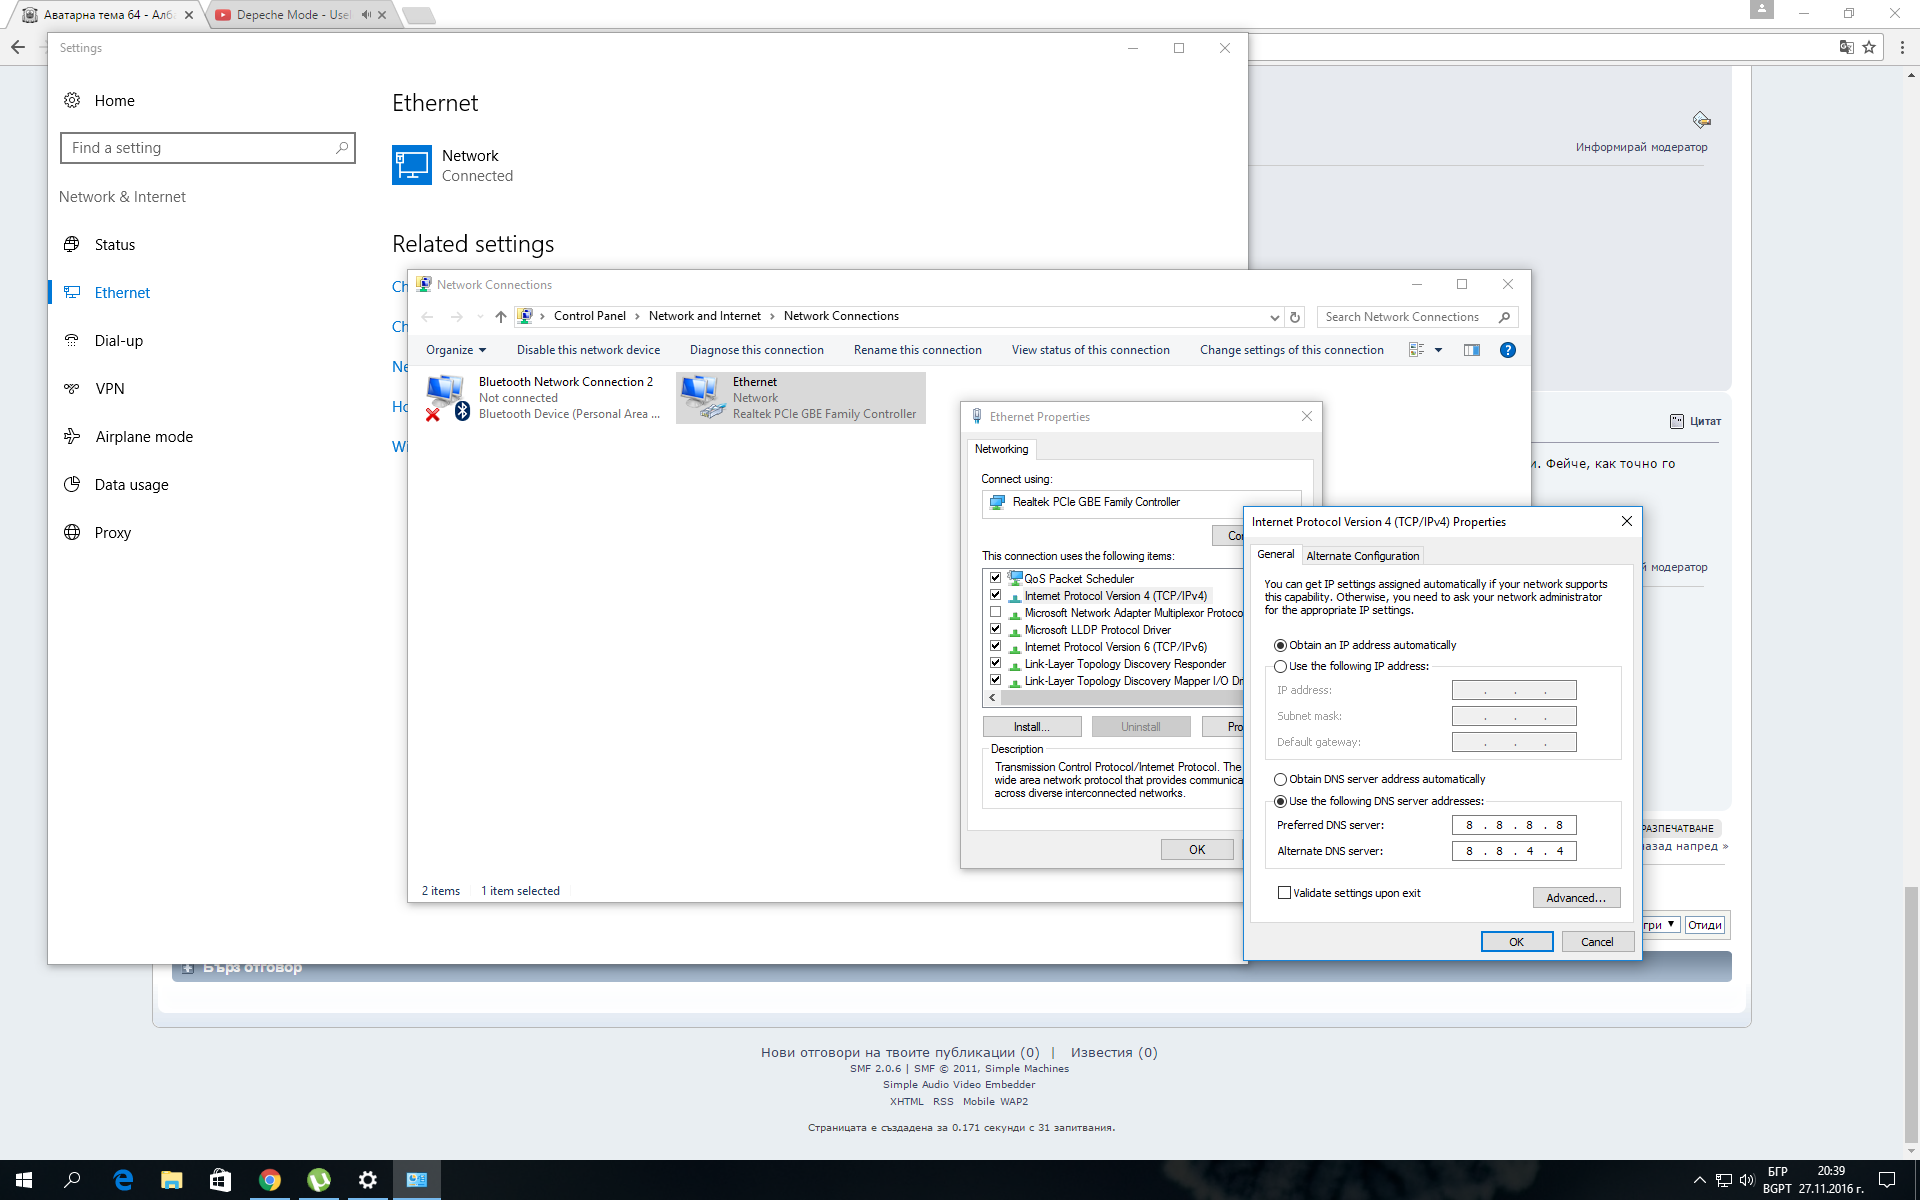
Task: Open Airplane mode settings in sidebar
Action: [x=144, y=437]
